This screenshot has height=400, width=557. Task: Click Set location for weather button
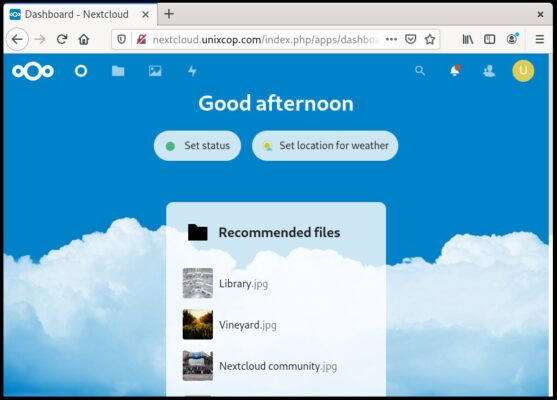pyautogui.click(x=325, y=146)
